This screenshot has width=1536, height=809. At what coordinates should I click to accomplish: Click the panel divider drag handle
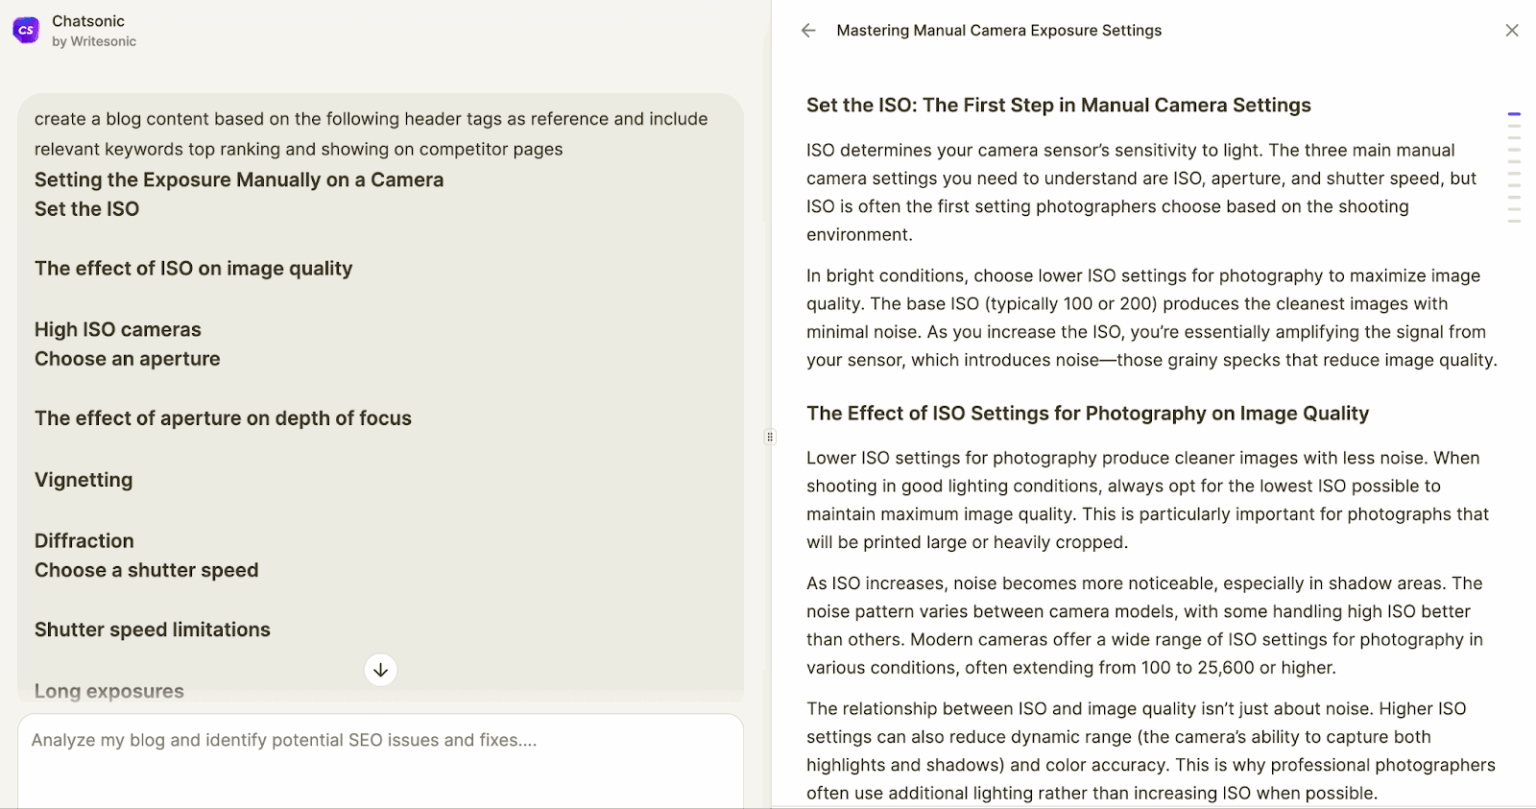(x=770, y=437)
